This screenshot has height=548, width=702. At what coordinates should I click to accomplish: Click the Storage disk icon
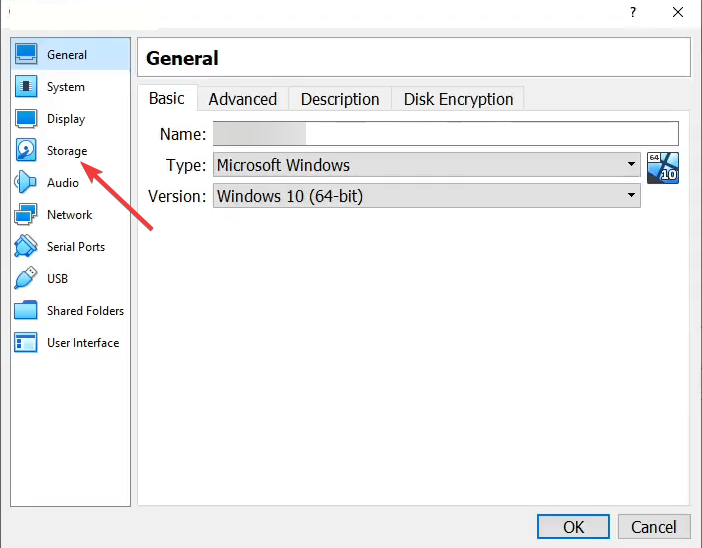[27, 151]
